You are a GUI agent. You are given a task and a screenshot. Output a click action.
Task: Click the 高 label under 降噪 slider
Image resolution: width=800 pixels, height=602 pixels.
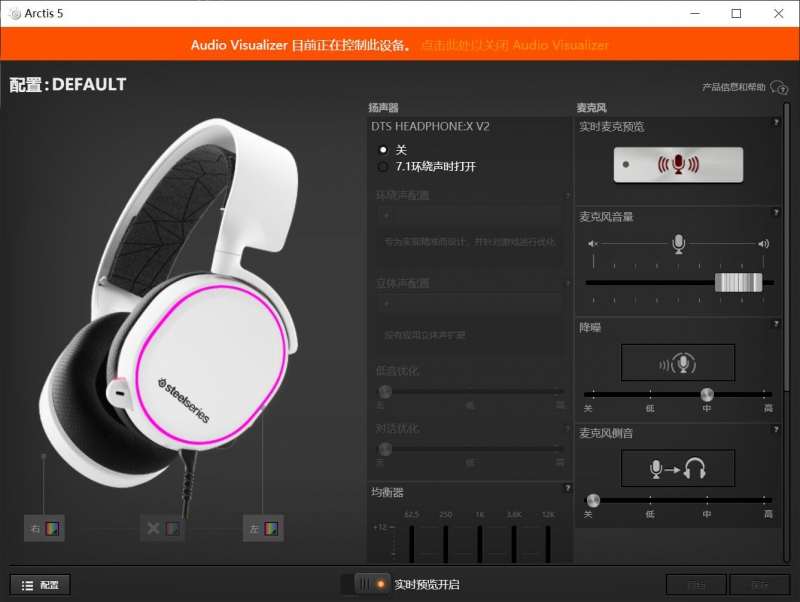pos(768,408)
